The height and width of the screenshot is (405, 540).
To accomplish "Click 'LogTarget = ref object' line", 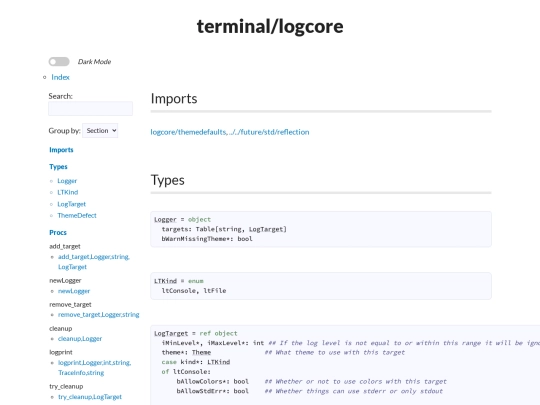I will pos(196,333).
